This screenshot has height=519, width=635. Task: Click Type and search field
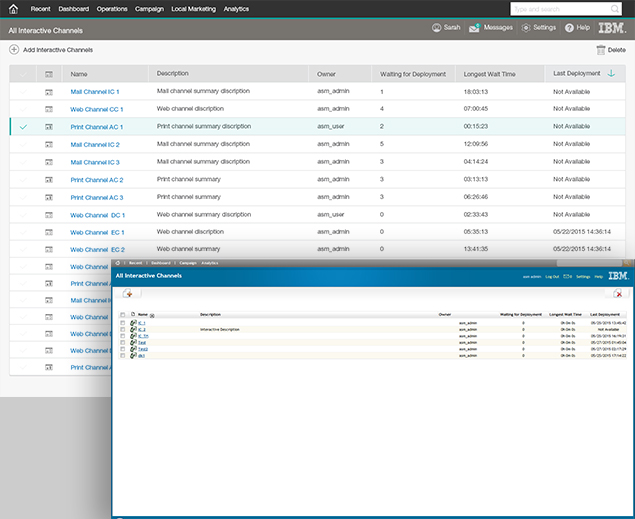[x=565, y=9]
